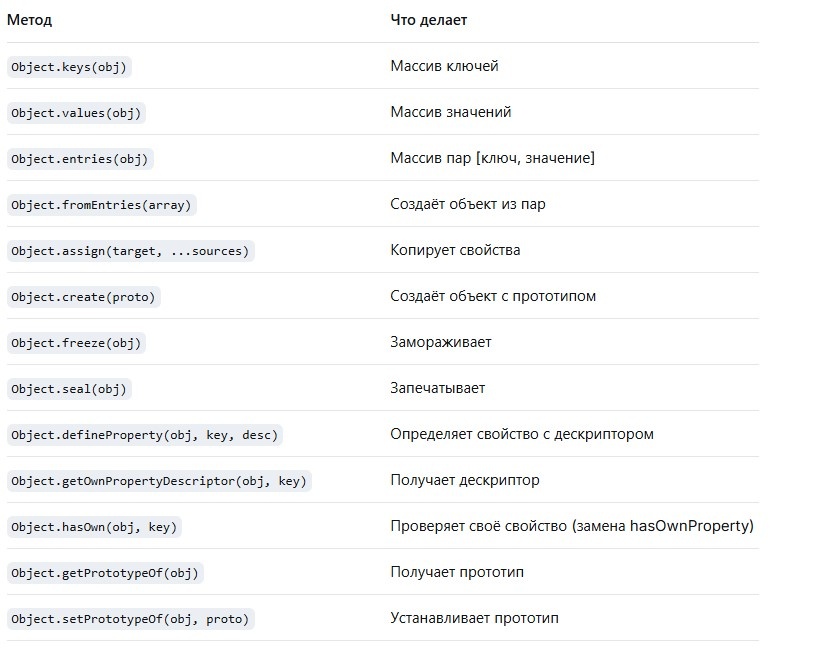Click the "Массив ключей" description text
The width and height of the screenshot is (819, 668).
click(x=444, y=66)
